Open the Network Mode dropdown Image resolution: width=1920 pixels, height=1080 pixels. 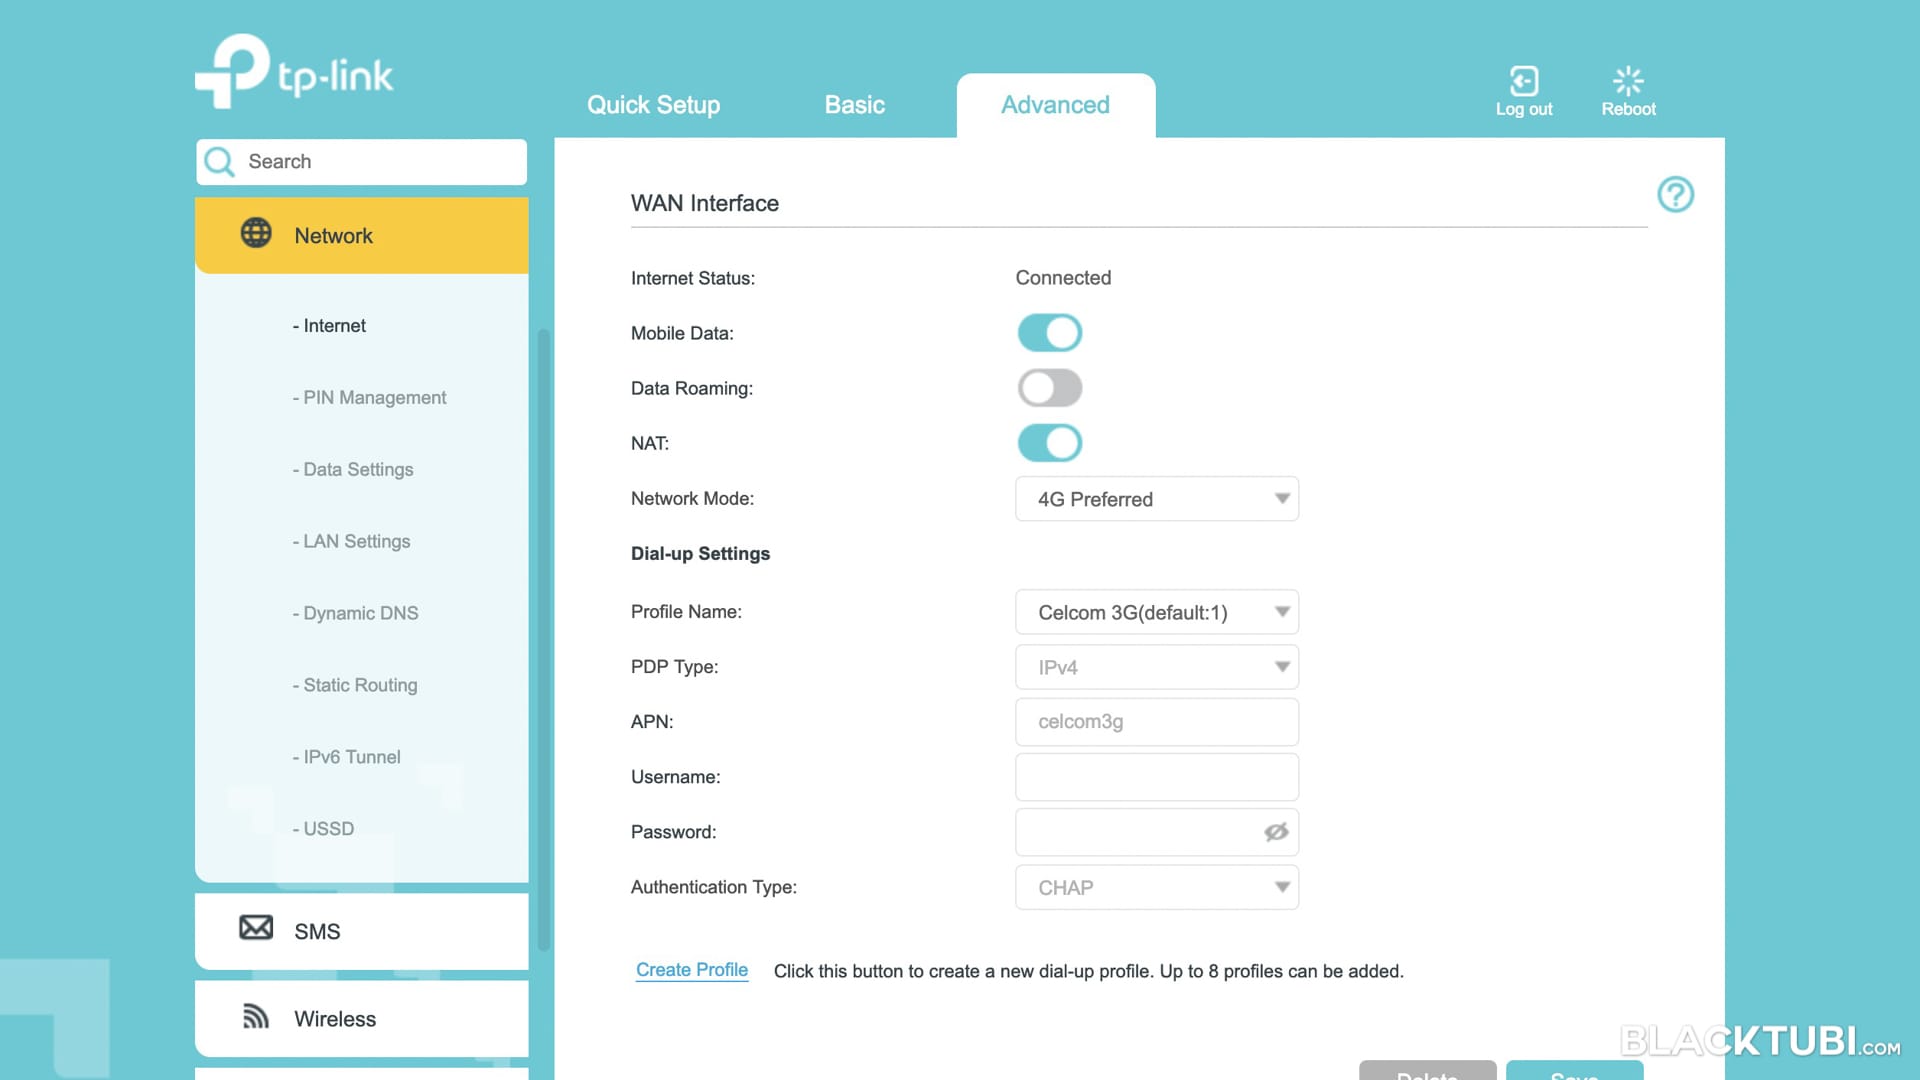click(x=1156, y=499)
